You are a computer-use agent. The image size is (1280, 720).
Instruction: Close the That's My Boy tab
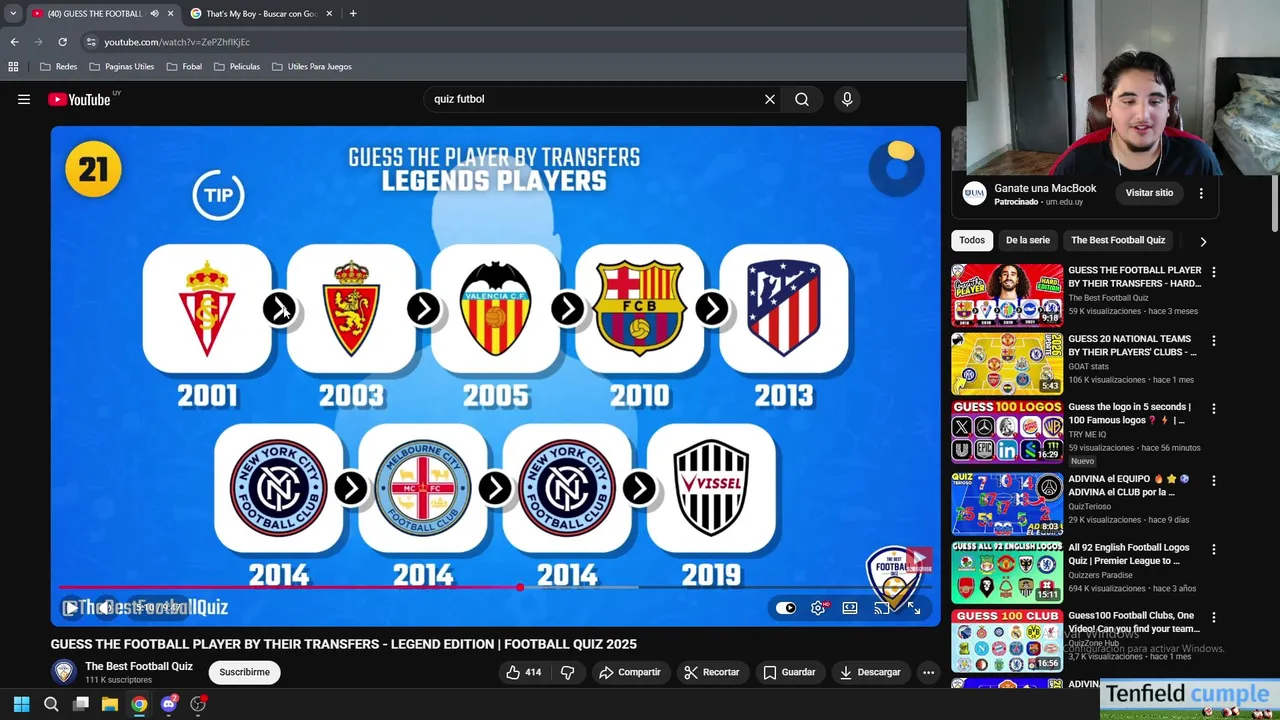pos(329,14)
